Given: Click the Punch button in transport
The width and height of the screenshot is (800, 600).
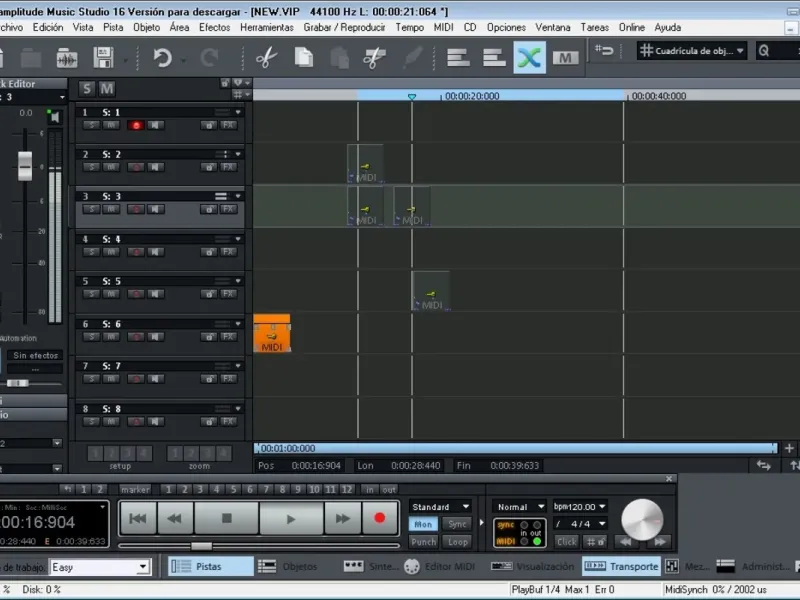Looking at the screenshot, I should pyautogui.click(x=424, y=542).
